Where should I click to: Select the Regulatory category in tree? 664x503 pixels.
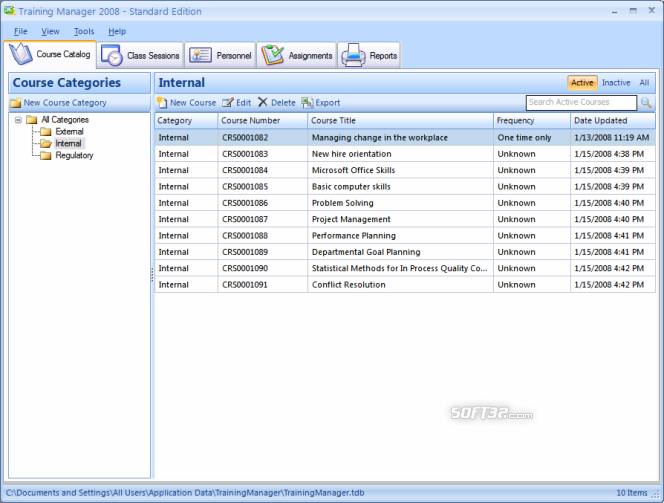[75, 155]
